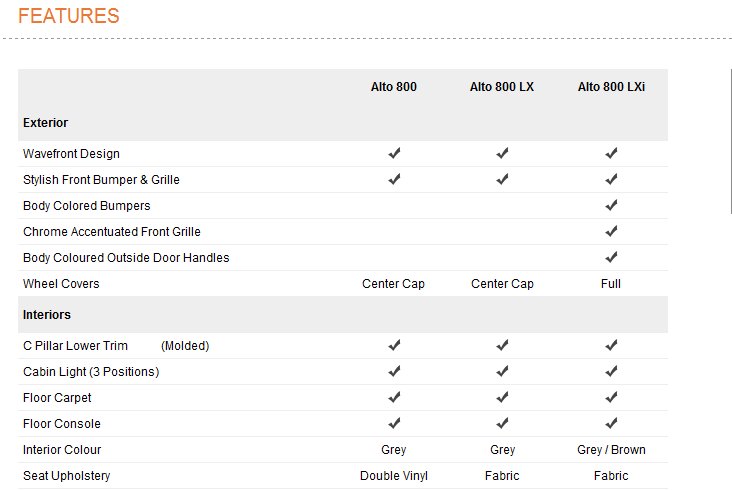This screenshot has height=491, width=732.
Task: Click Body Colored Bumpers checkmark for LXi
Action: 611,205
